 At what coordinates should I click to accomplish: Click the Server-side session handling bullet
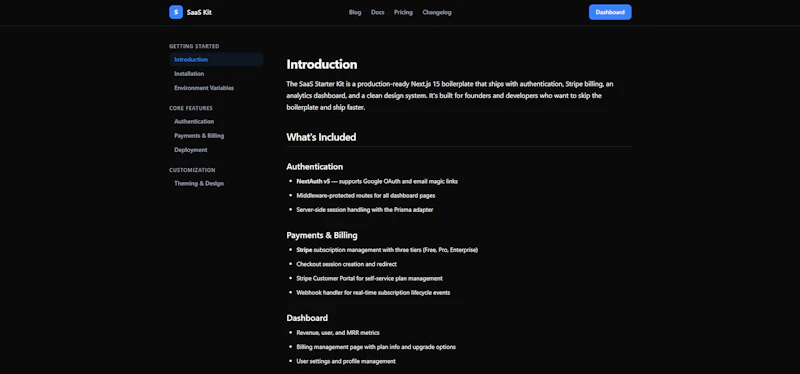364,210
